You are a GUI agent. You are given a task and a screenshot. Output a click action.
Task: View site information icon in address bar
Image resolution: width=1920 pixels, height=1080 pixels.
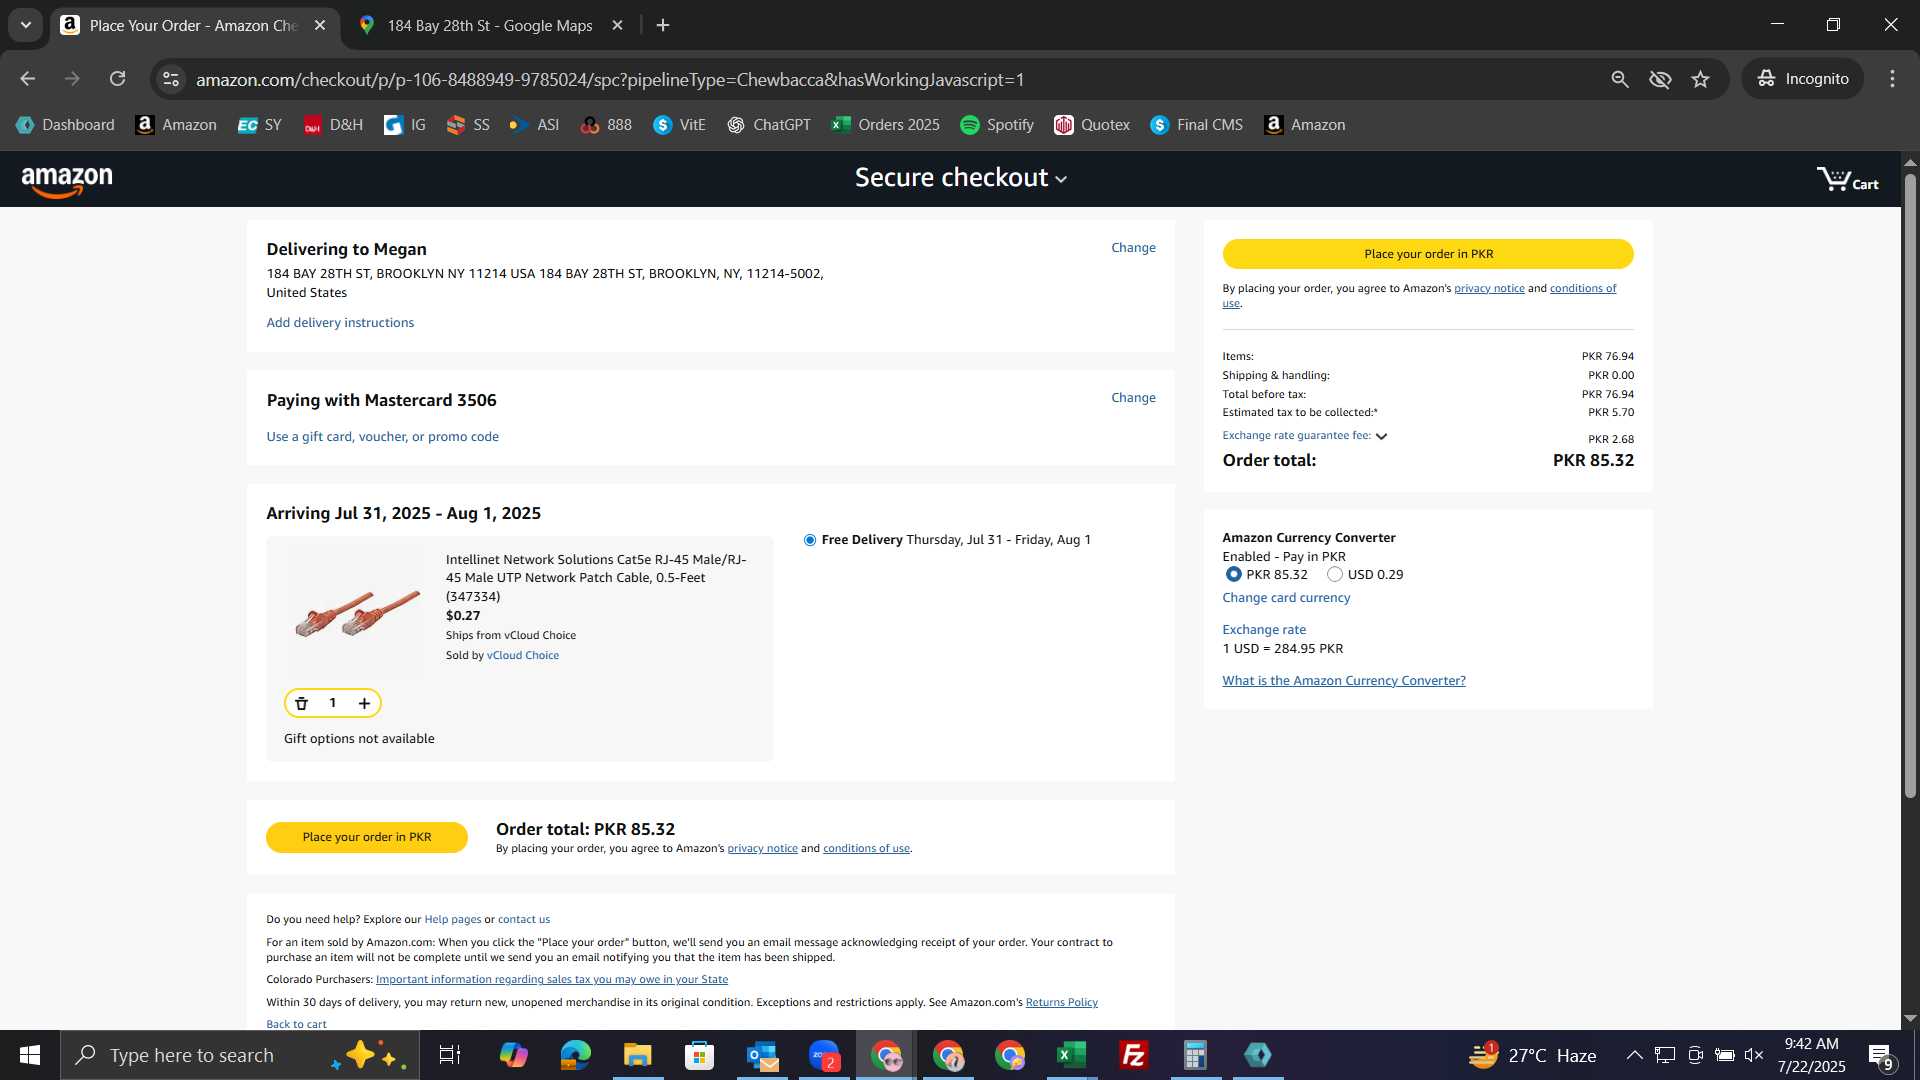pyautogui.click(x=171, y=79)
